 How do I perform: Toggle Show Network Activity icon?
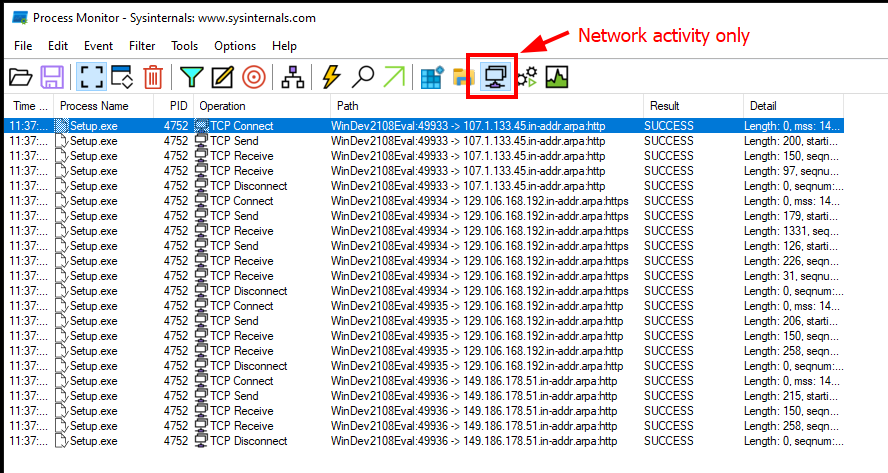(x=494, y=77)
